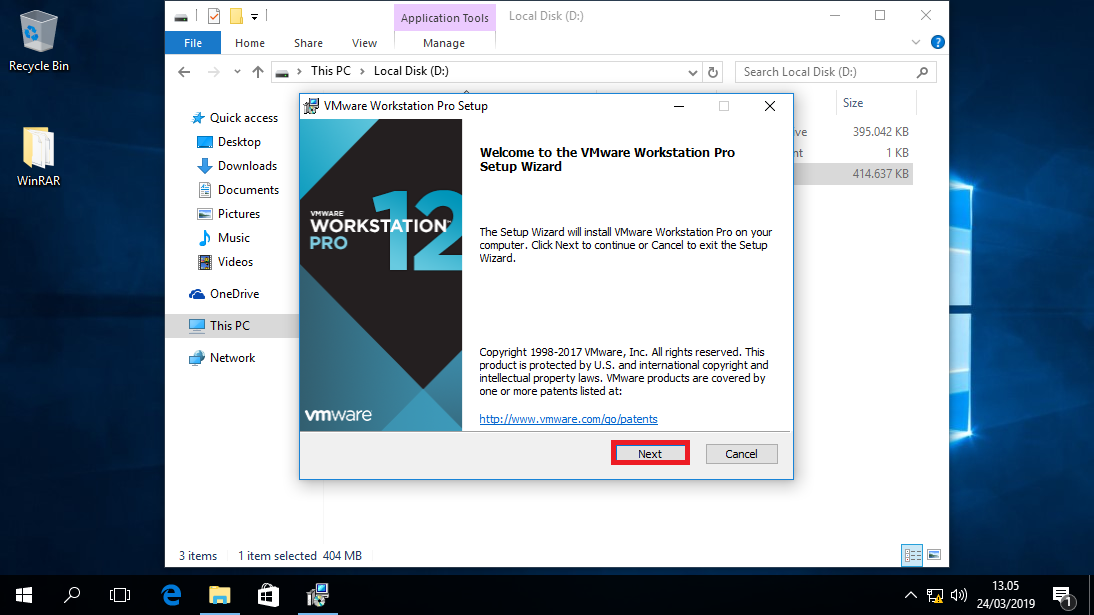
Task: Minimize the VMware Setup dialog
Action: pyautogui.click(x=679, y=106)
